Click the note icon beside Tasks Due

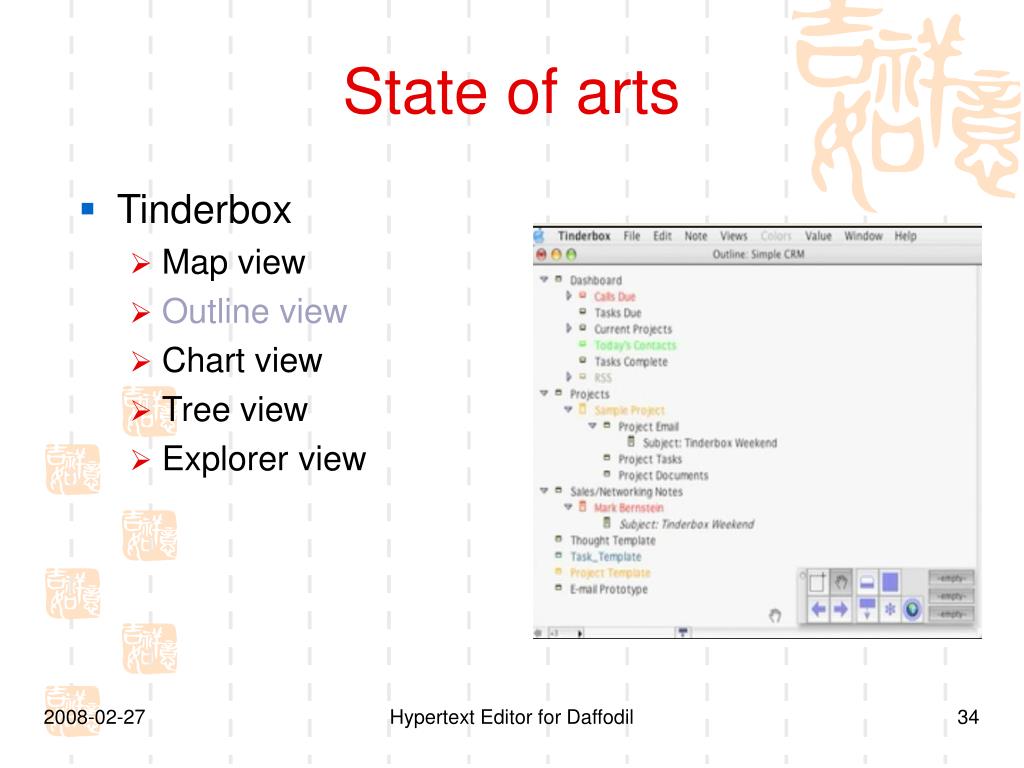coord(583,312)
